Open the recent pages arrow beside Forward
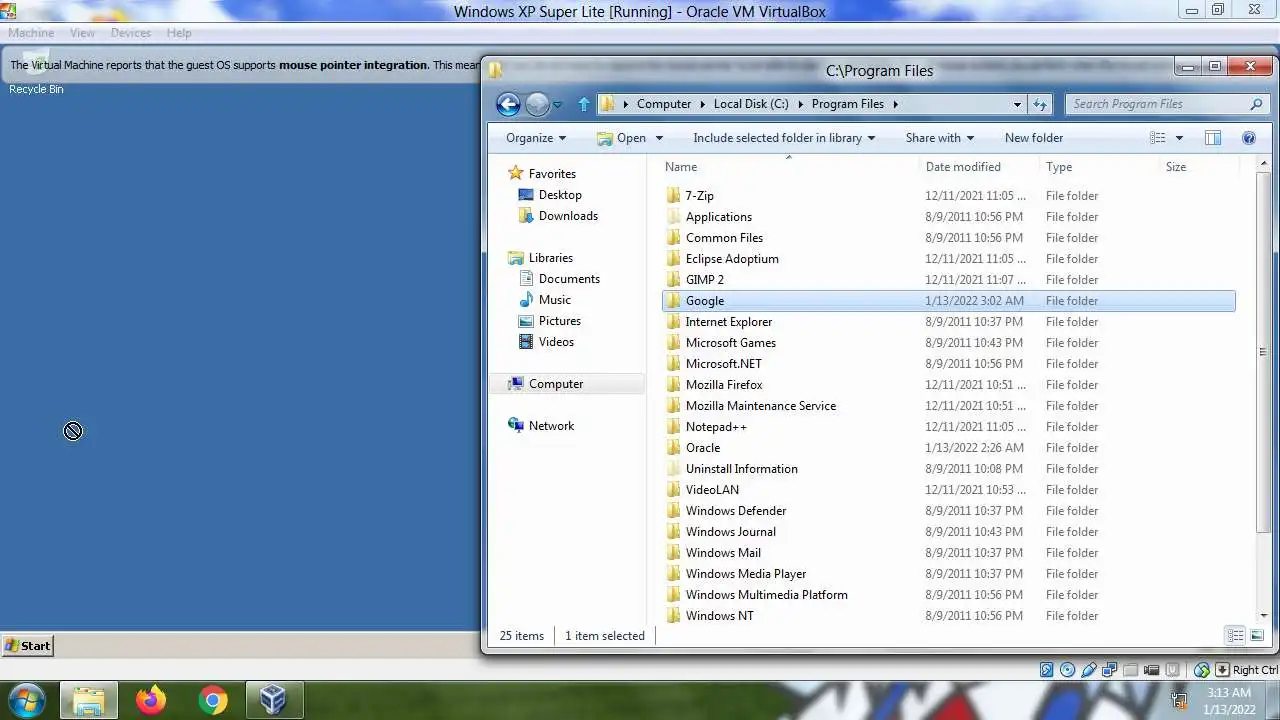 coord(557,104)
